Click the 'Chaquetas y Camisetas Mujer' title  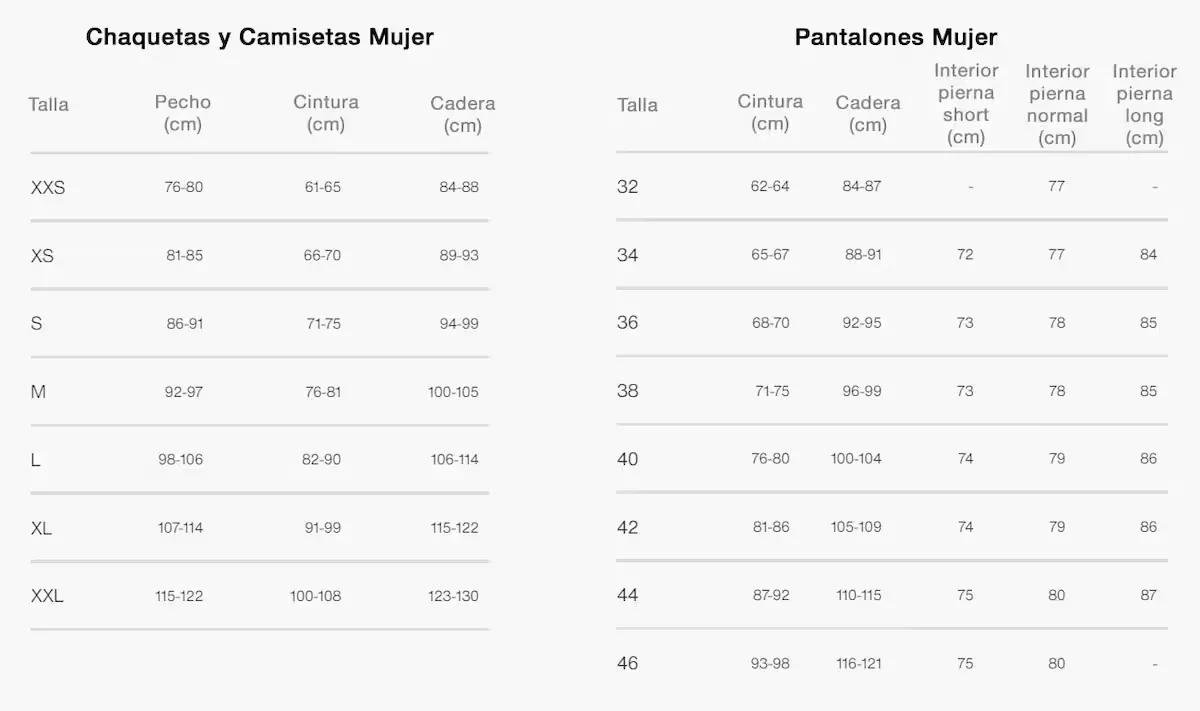pyautogui.click(x=259, y=37)
